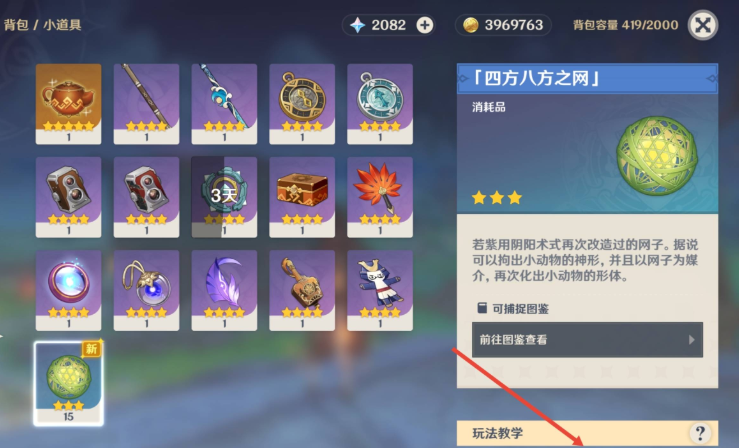
Task: Add primogems with the plus button
Action: click(425, 25)
